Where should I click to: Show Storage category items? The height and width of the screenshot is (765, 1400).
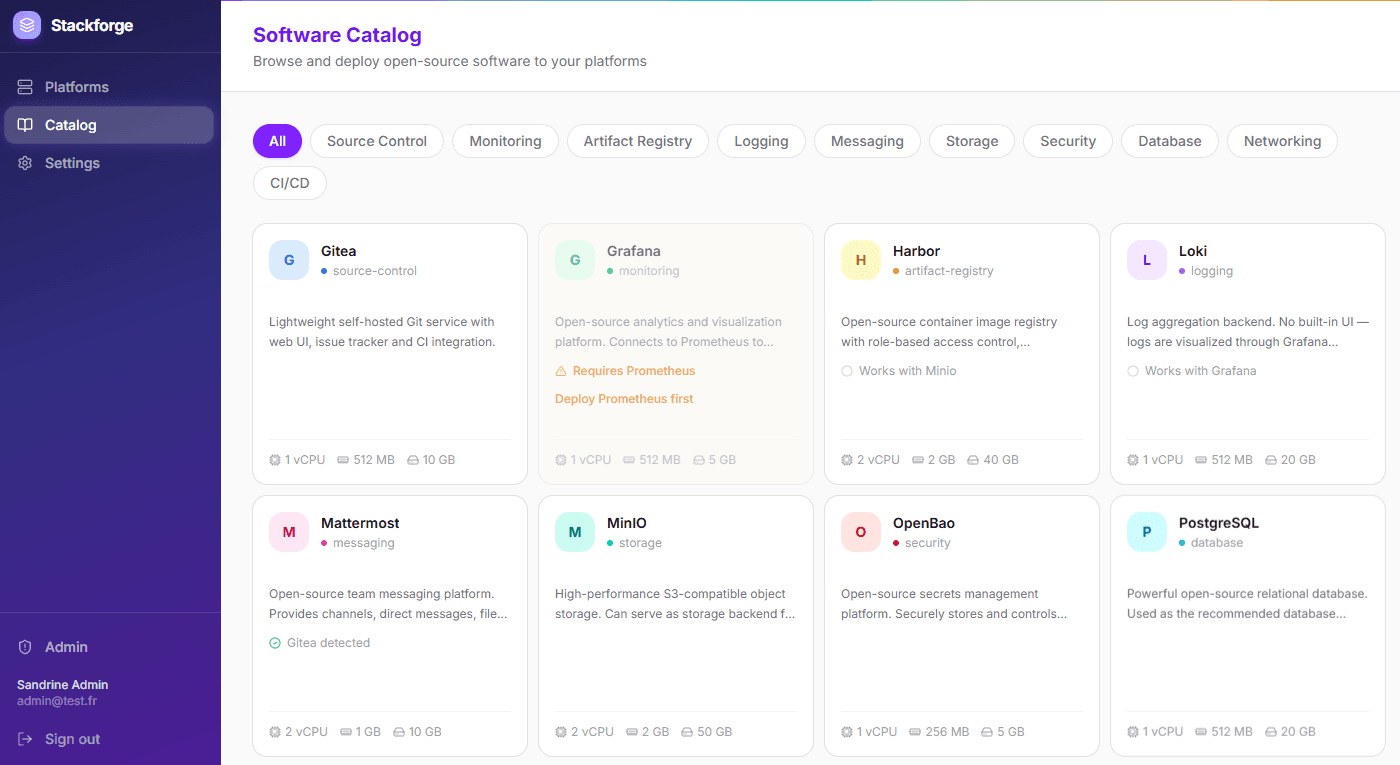pyautogui.click(x=972, y=141)
